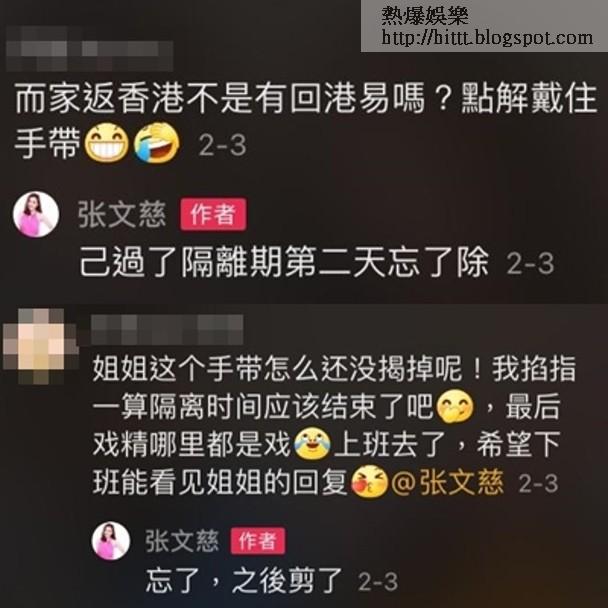The height and width of the screenshot is (608, 608).
Task: Select comment text 而家返香港不是有回港易嗎
Action: point(220,99)
